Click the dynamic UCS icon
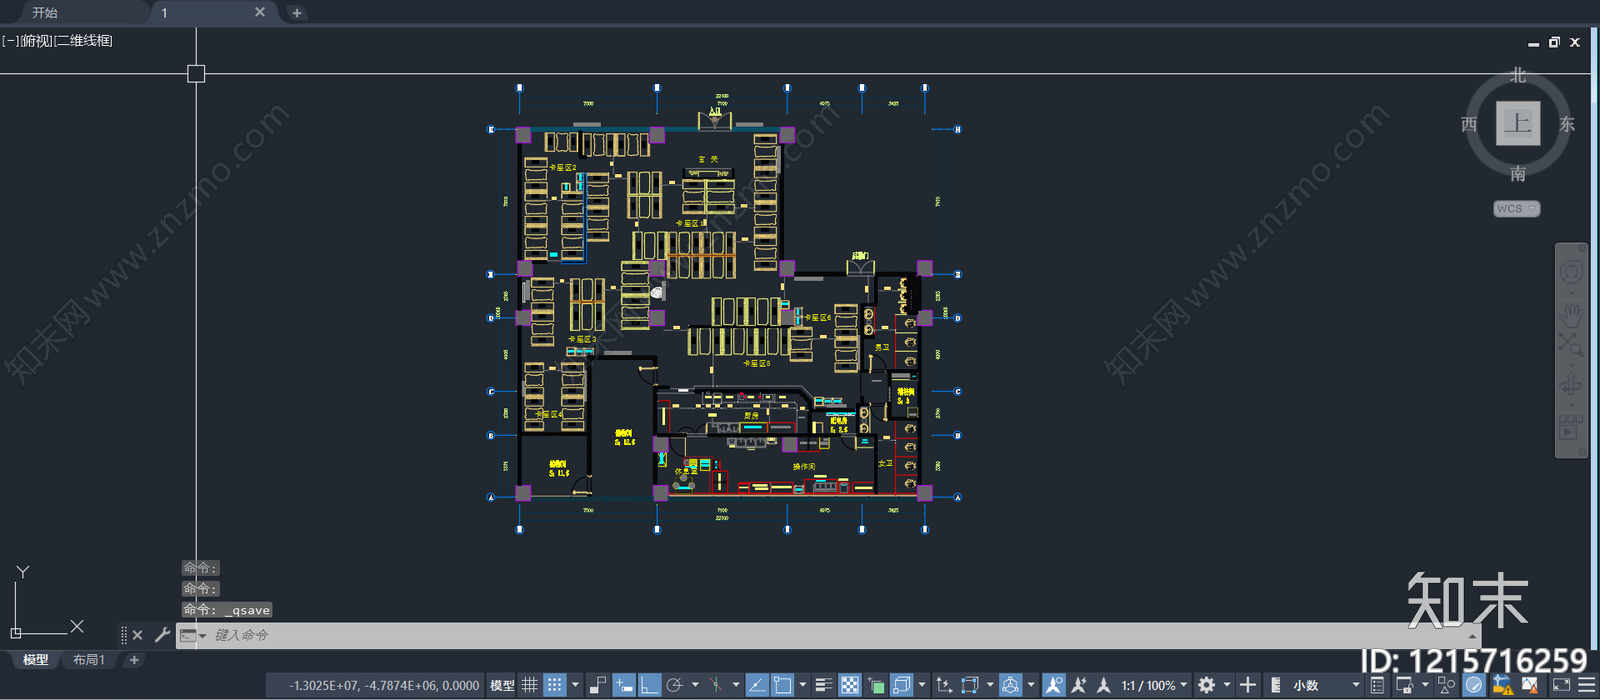 coord(944,685)
